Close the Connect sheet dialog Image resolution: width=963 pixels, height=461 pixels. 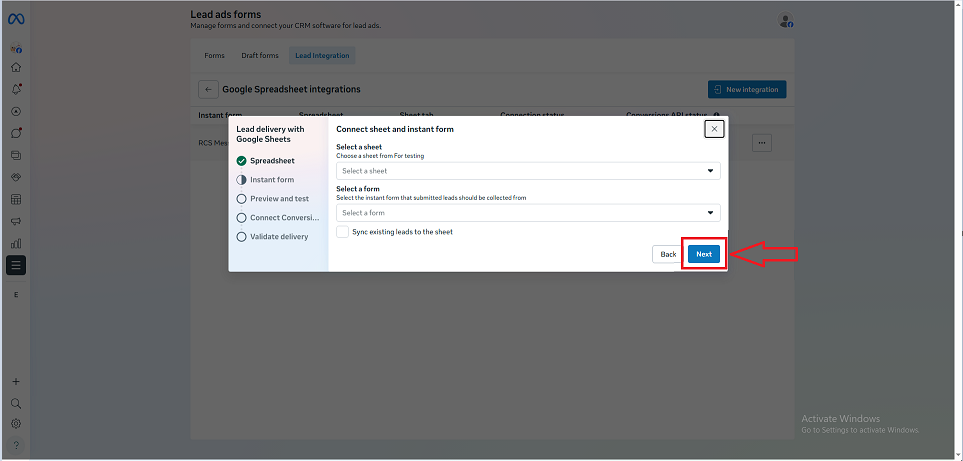click(x=713, y=129)
